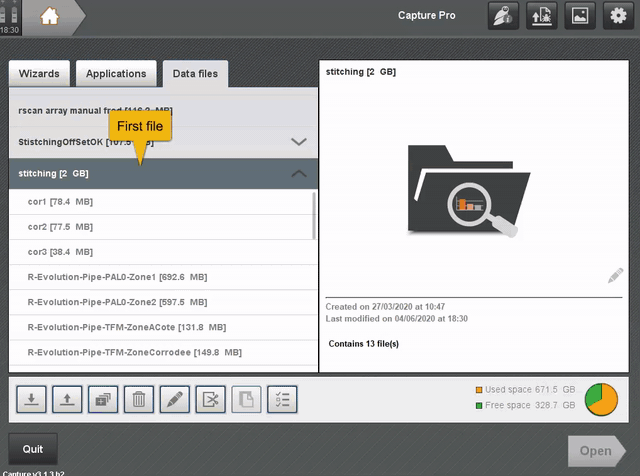Select R-Evolution-Pipe-PAL0-Zone2 file
640x476 pixels.
pos(163,302)
